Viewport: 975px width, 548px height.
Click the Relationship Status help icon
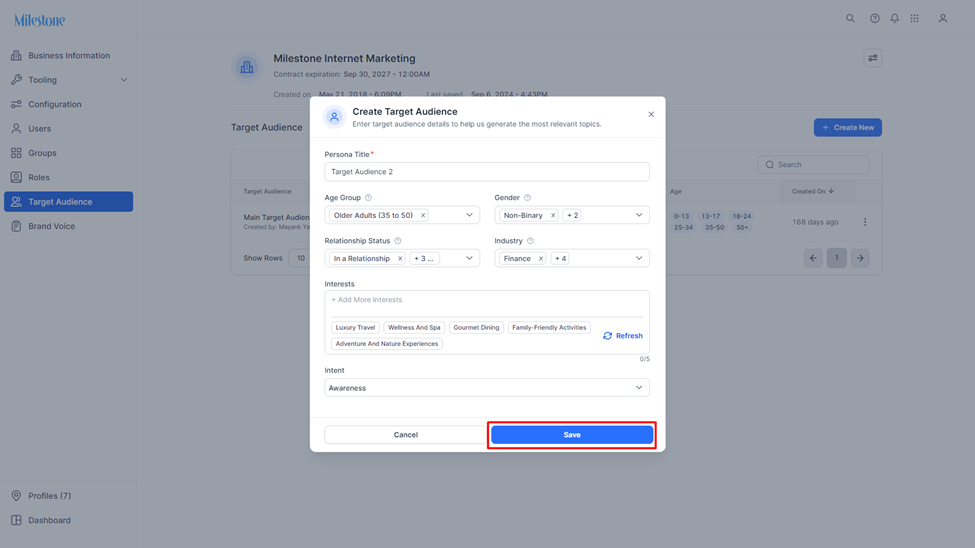point(398,241)
